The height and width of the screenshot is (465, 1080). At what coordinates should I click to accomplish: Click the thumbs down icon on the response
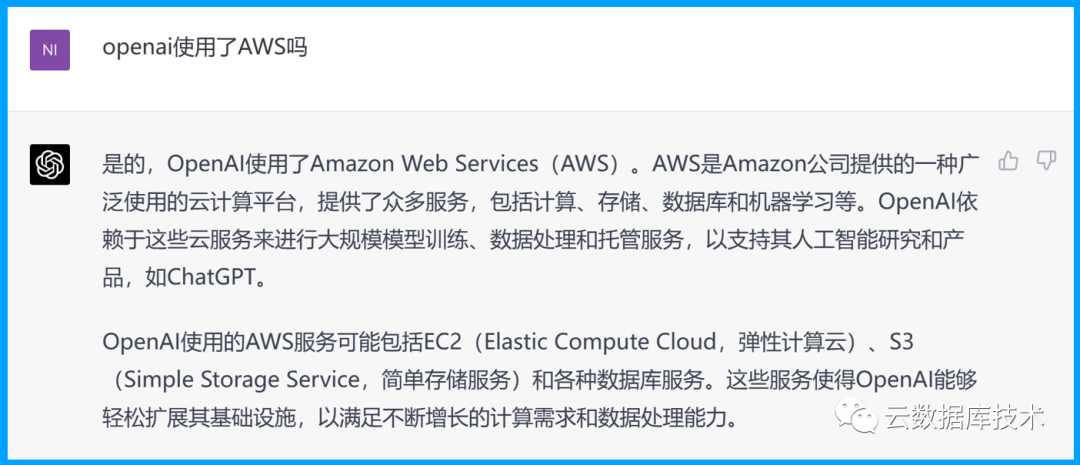tap(1046, 160)
